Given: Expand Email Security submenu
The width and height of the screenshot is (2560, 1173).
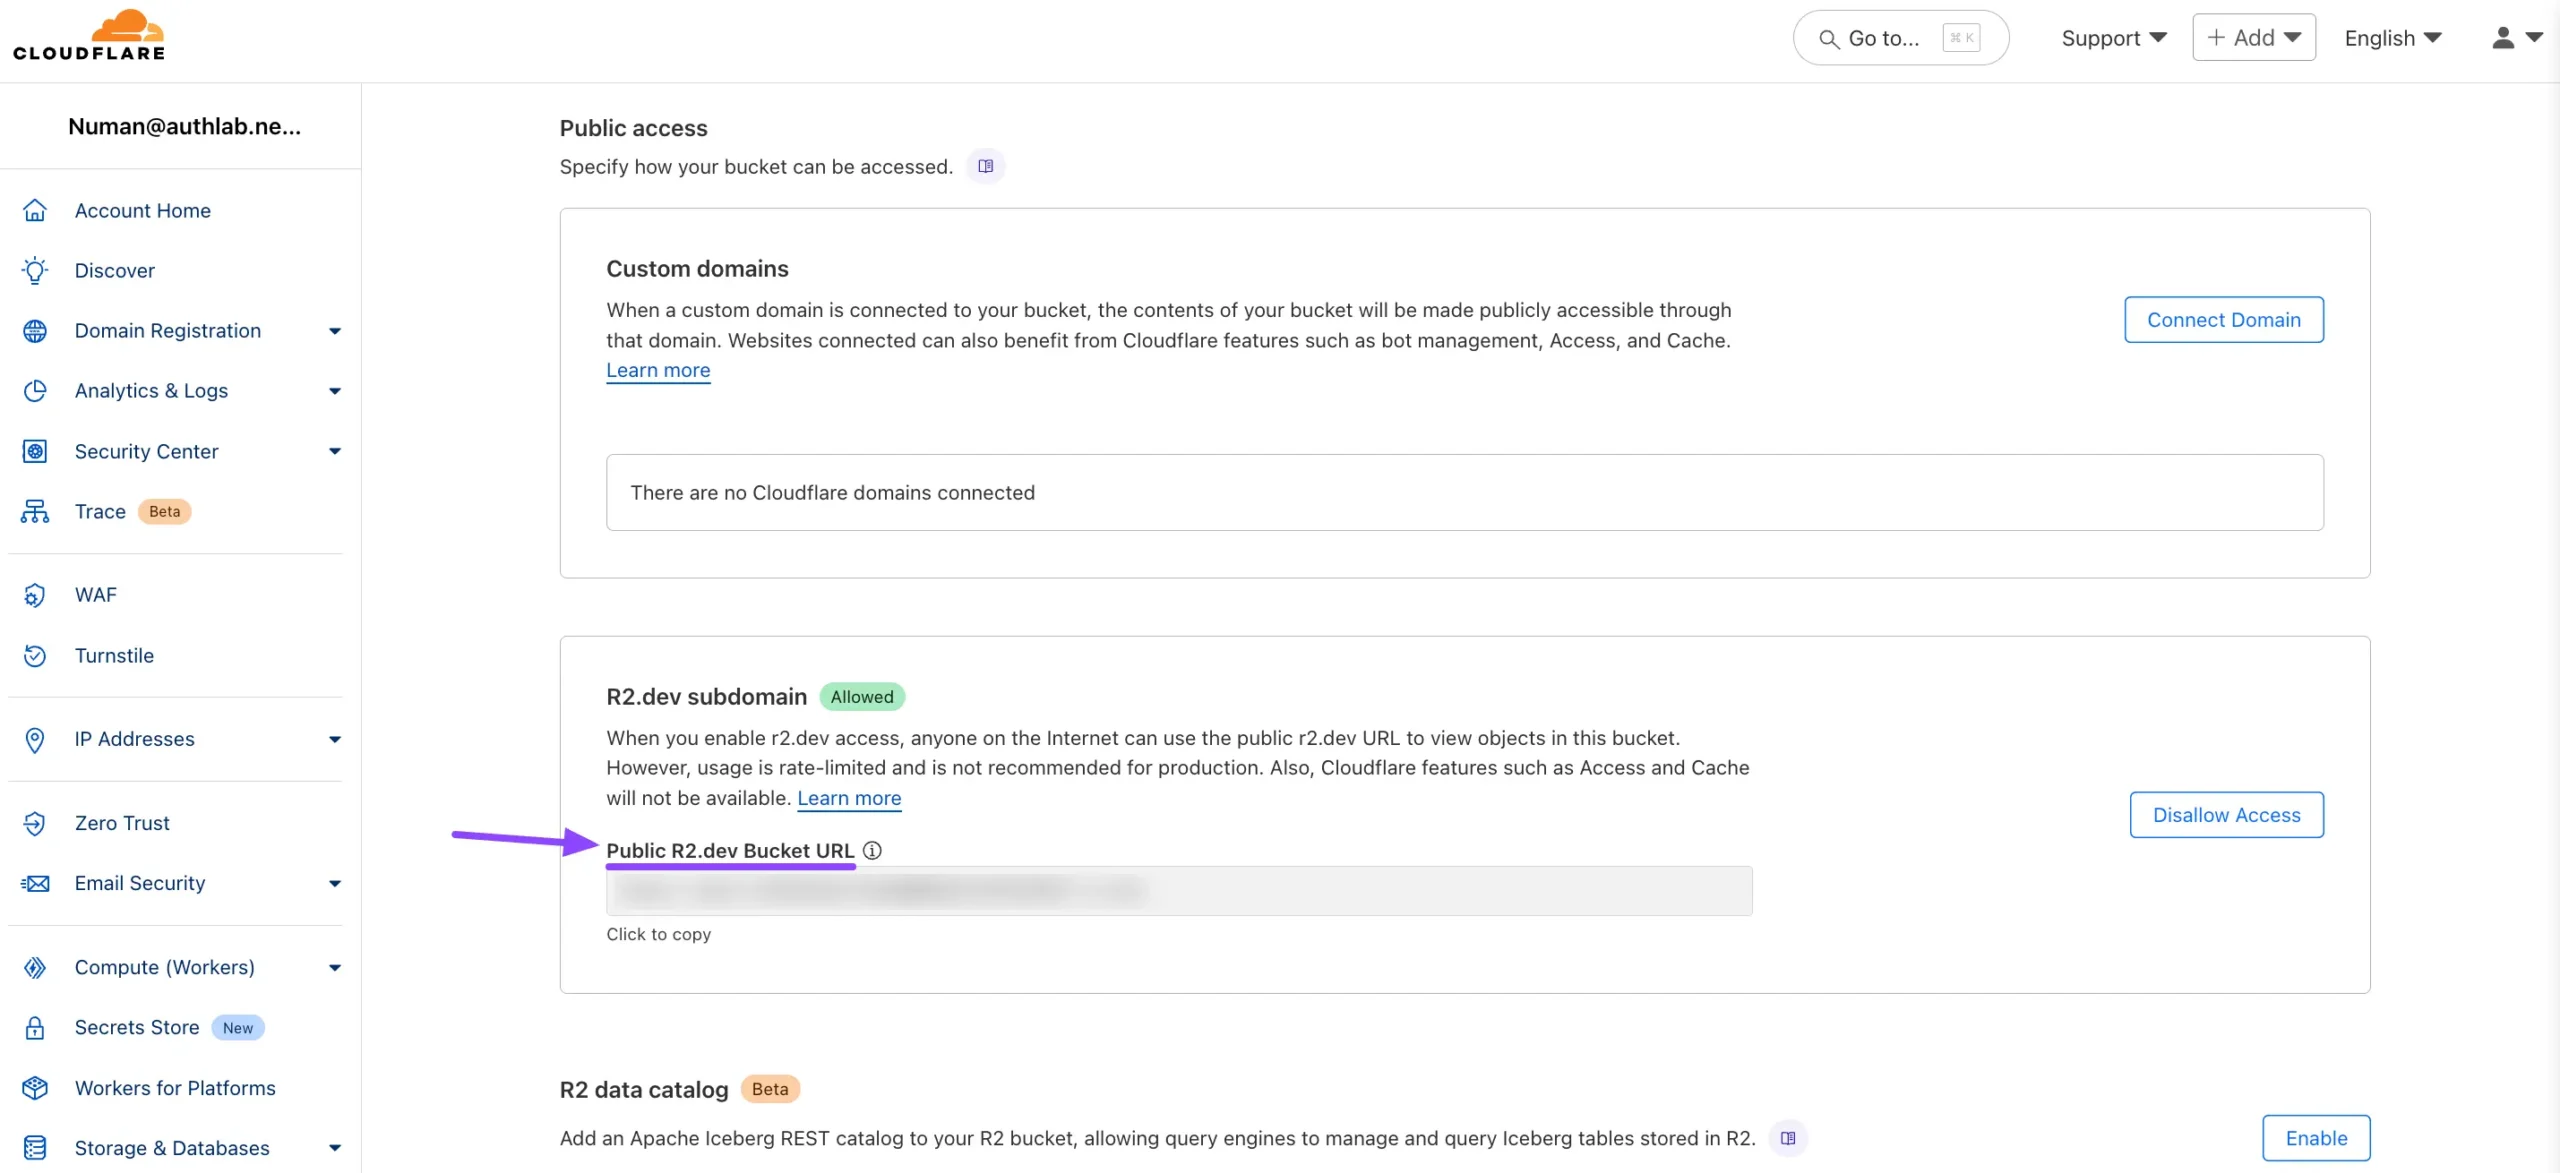Looking at the screenshot, I should click(x=335, y=883).
